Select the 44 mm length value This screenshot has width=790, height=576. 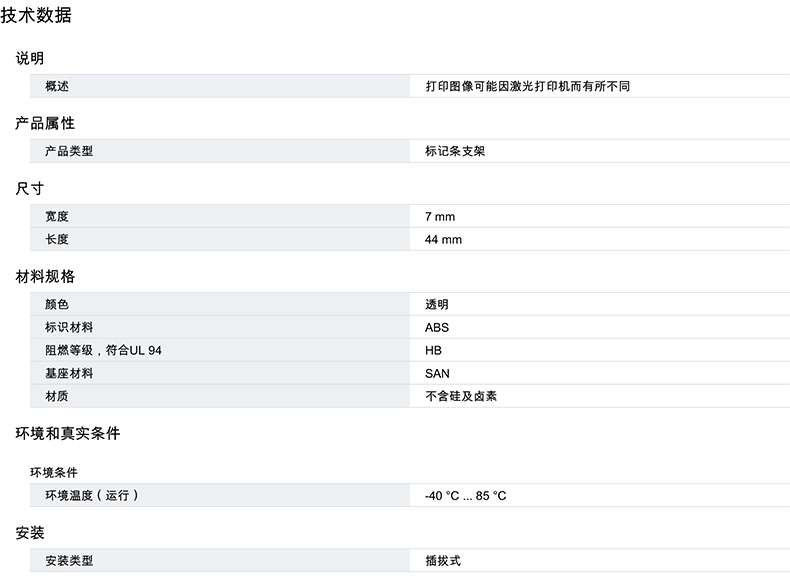click(x=443, y=240)
